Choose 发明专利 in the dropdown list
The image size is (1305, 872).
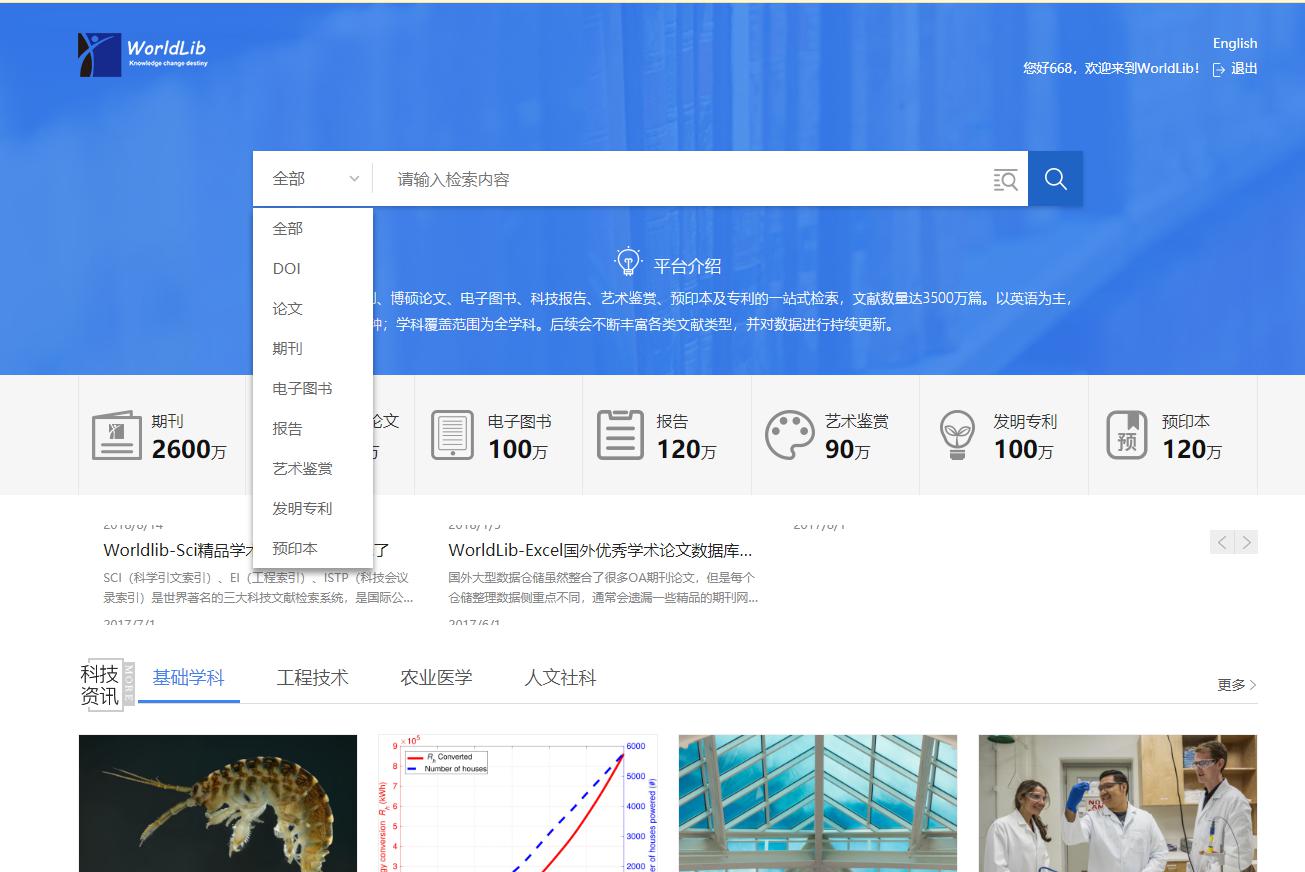tap(302, 509)
